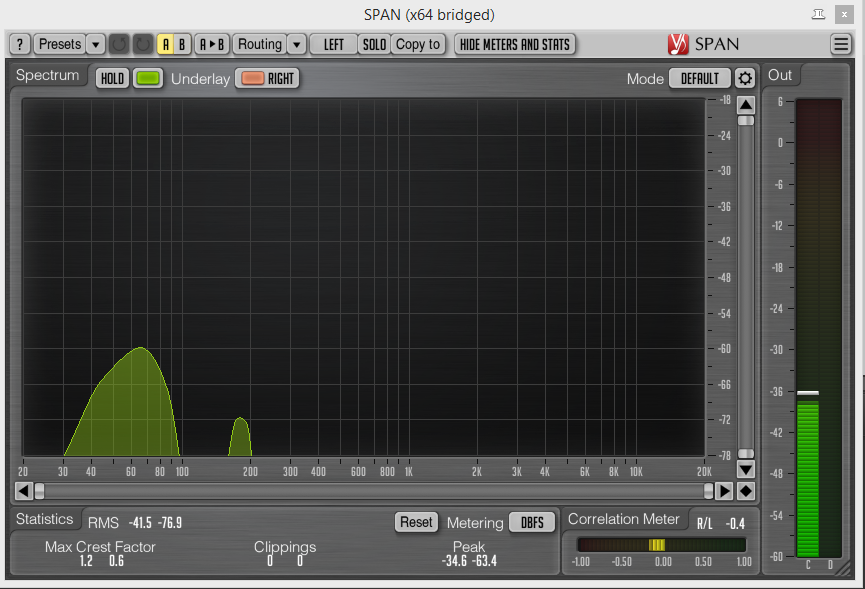Click the Peak value -34.6
This screenshot has width=865, height=589.
click(x=454, y=561)
